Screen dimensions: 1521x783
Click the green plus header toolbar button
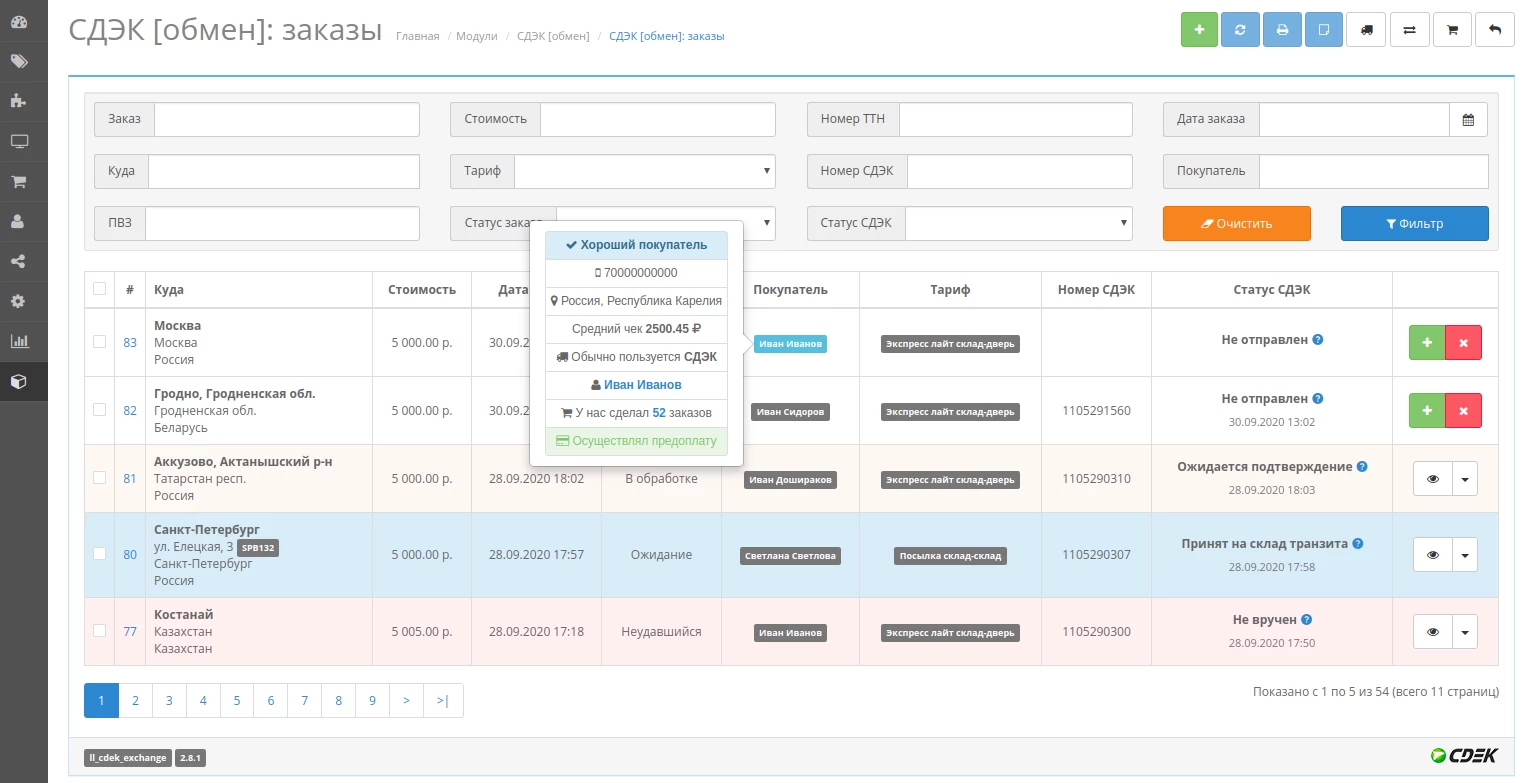tap(1199, 30)
